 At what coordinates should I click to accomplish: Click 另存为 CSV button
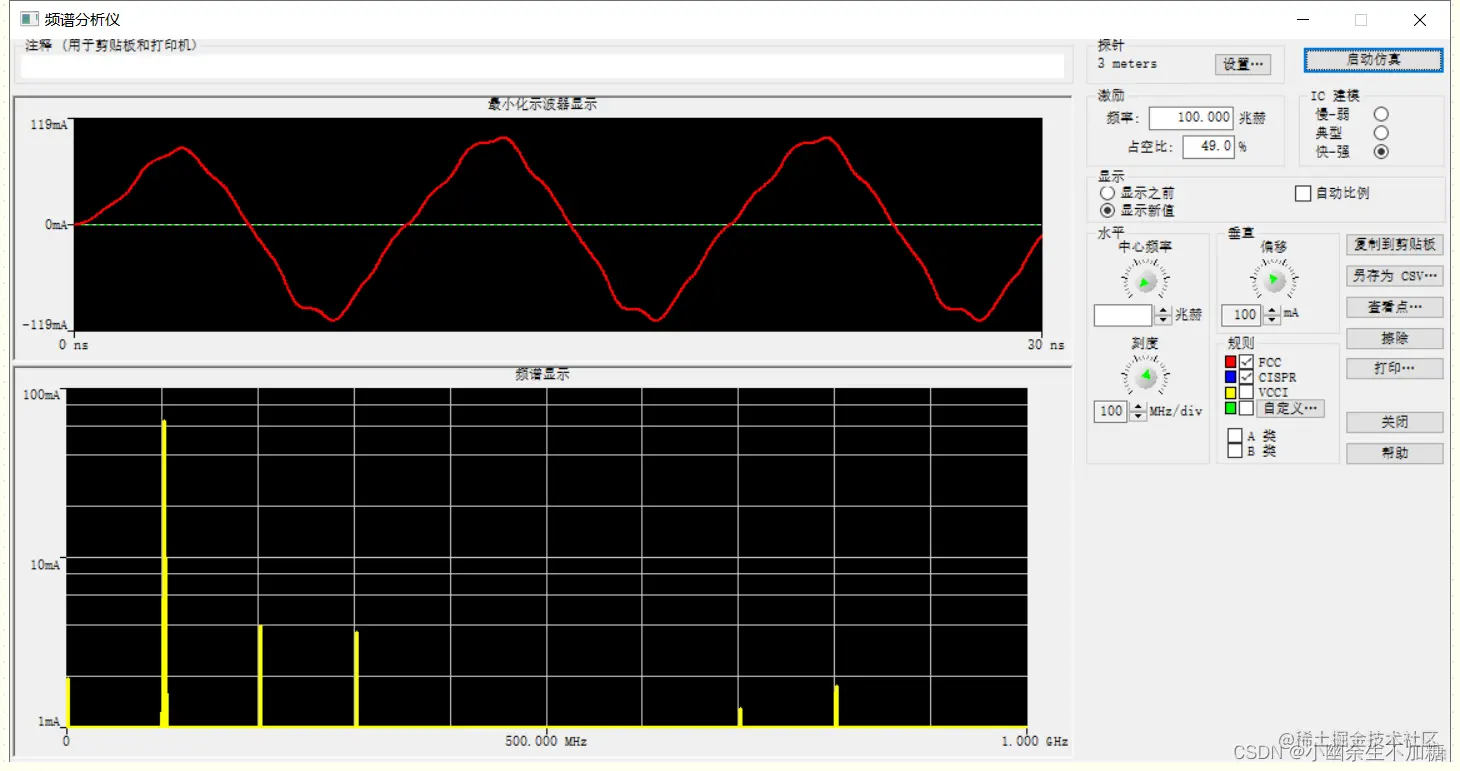click(x=1394, y=276)
